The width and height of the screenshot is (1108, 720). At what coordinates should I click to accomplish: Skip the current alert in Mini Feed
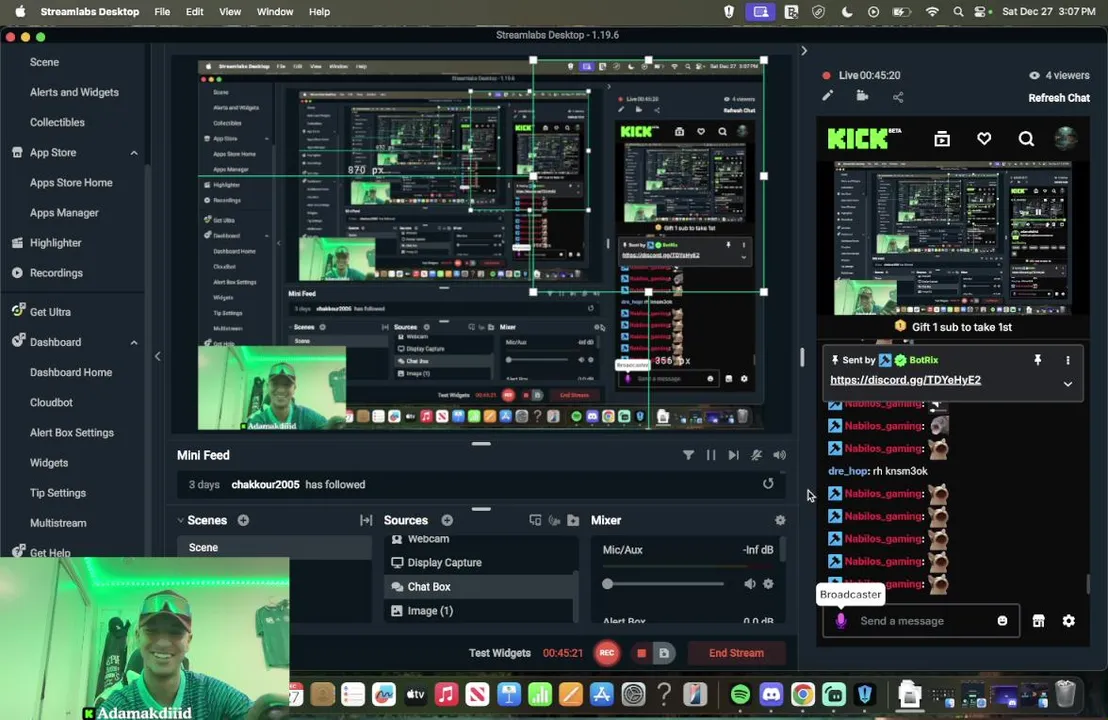733,455
